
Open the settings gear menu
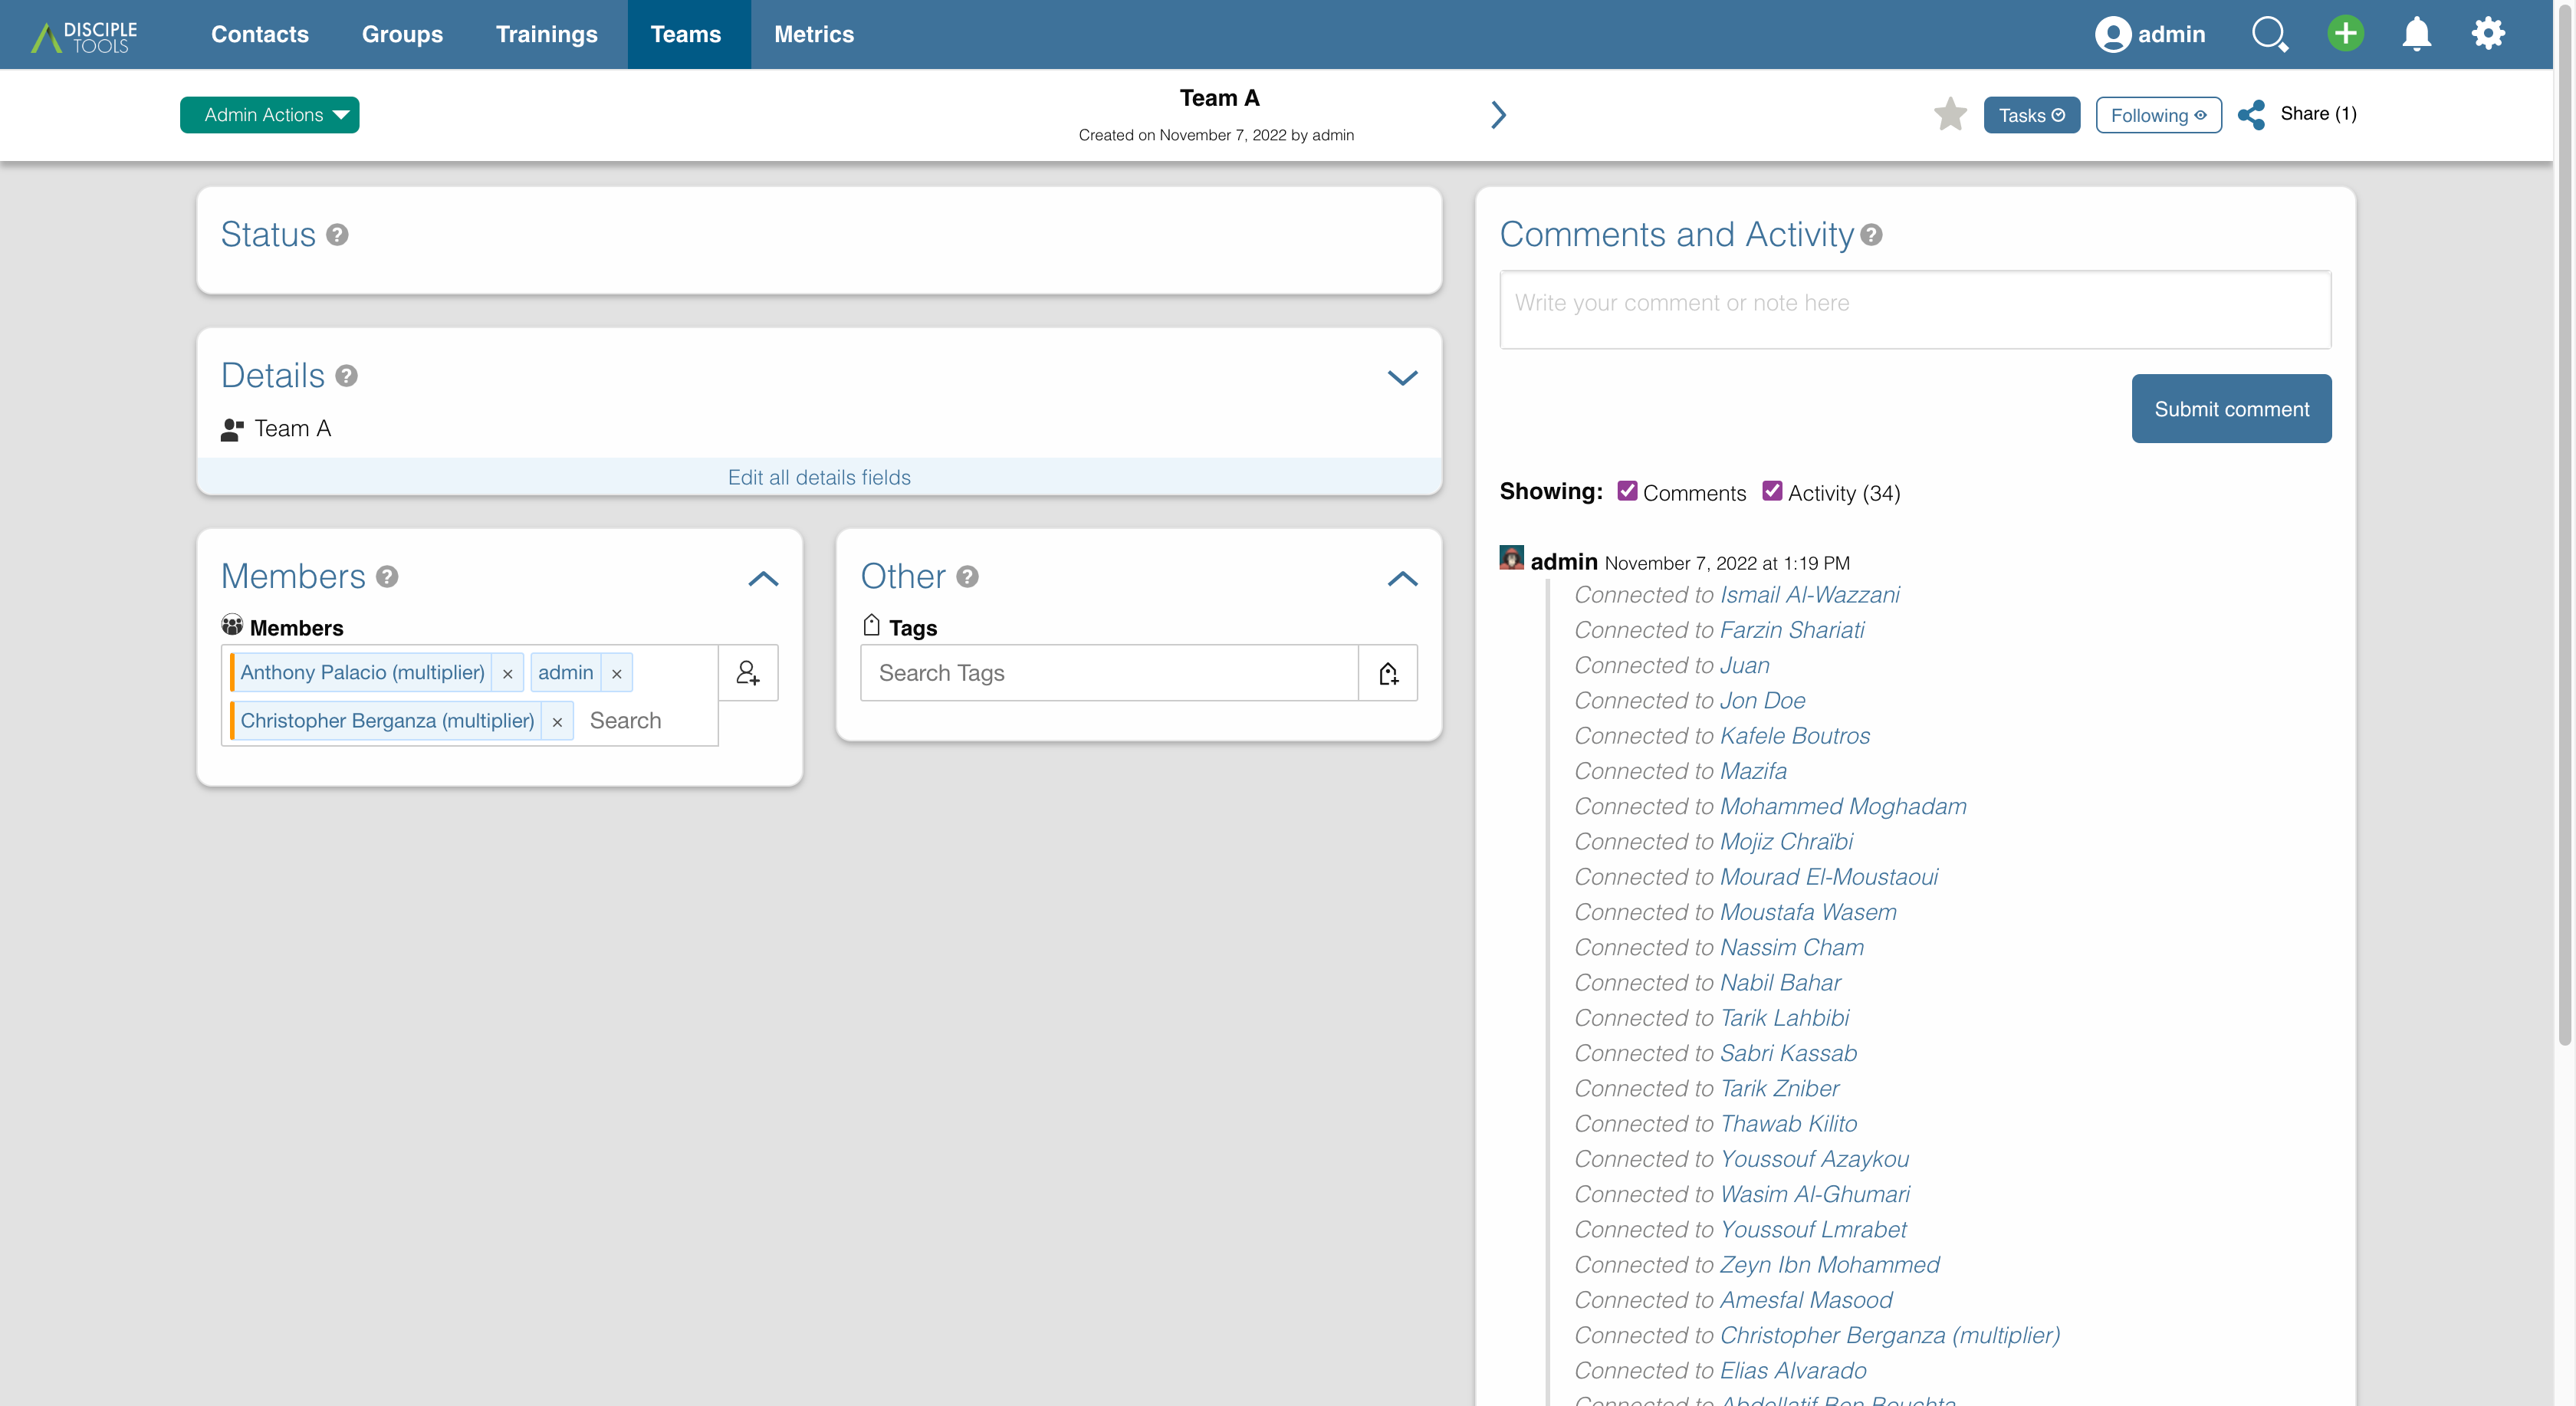point(2488,34)
